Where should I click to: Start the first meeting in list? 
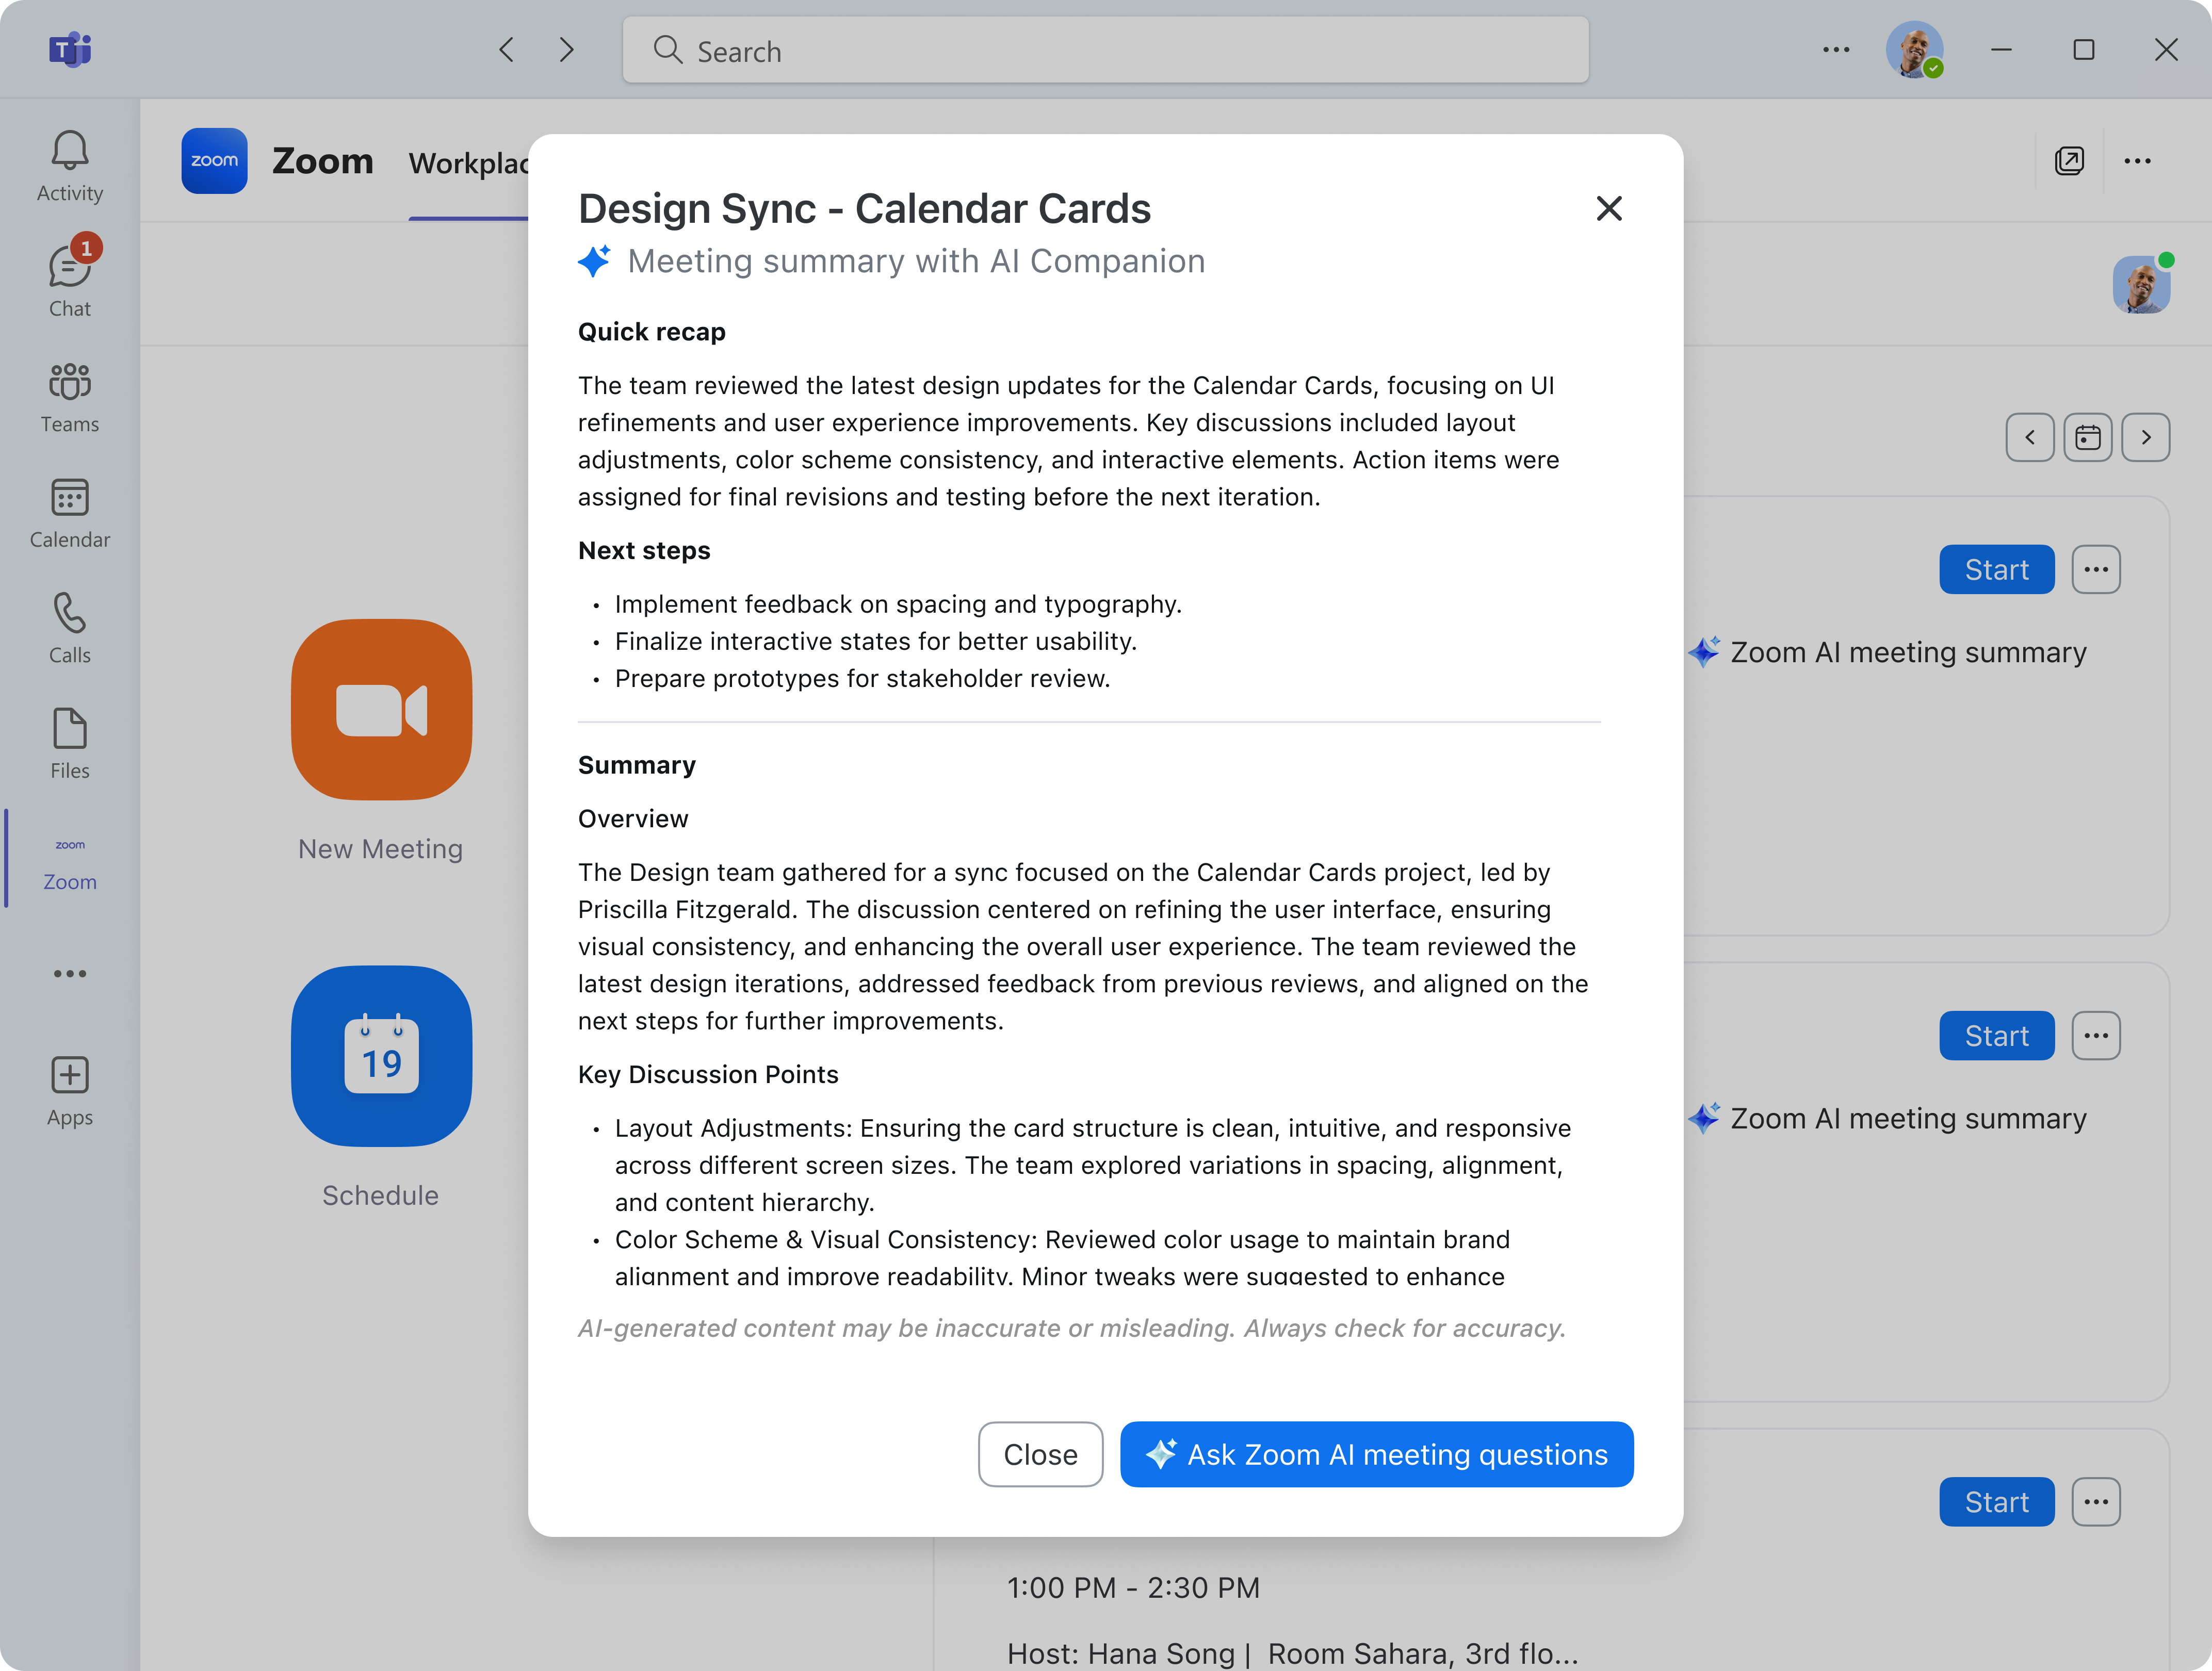click(x=1997, y=569)
